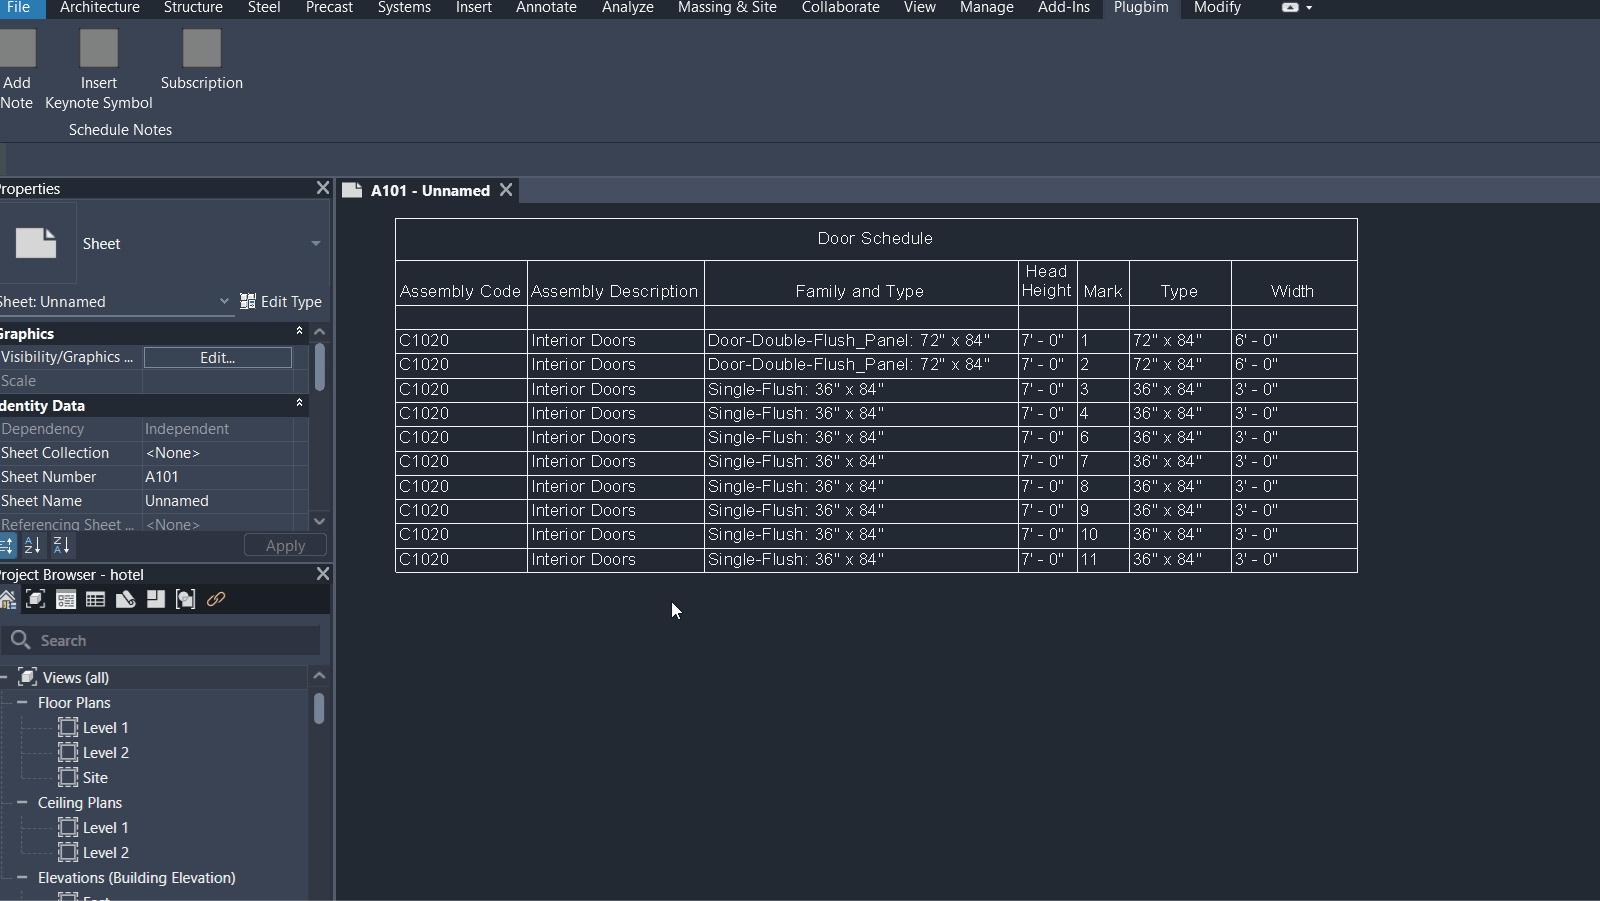1600x901 pixels.
Task: Collapse the Identity Data properties section
Action: tap(299, 403)
